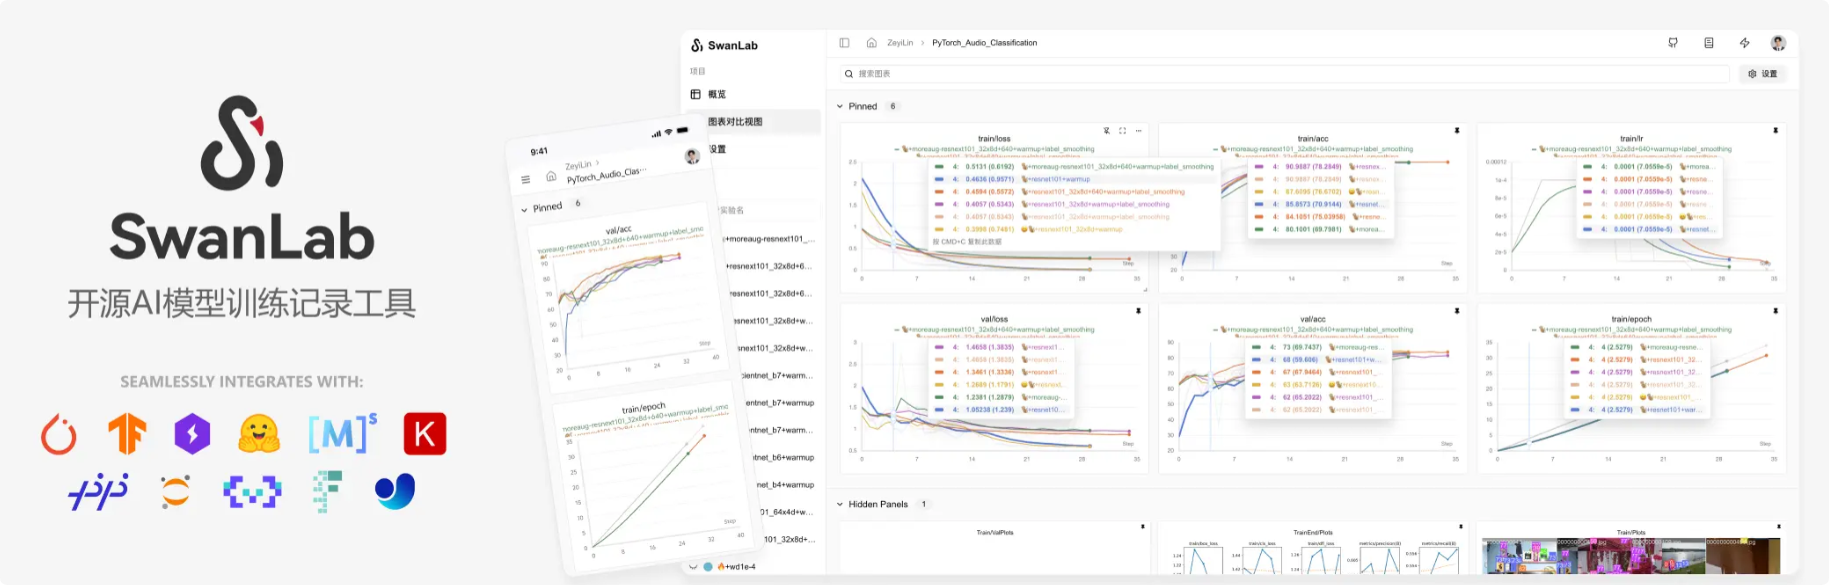
Task: Open the documentation icon in the top bar
Action: 1709,43
